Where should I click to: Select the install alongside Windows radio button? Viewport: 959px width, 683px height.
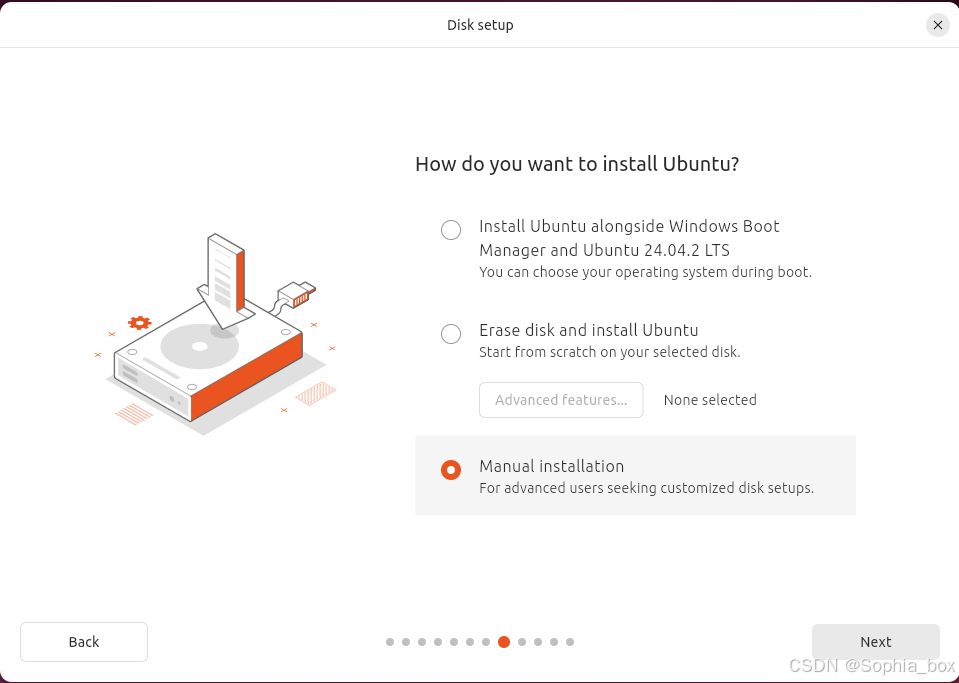pos(451,230)
